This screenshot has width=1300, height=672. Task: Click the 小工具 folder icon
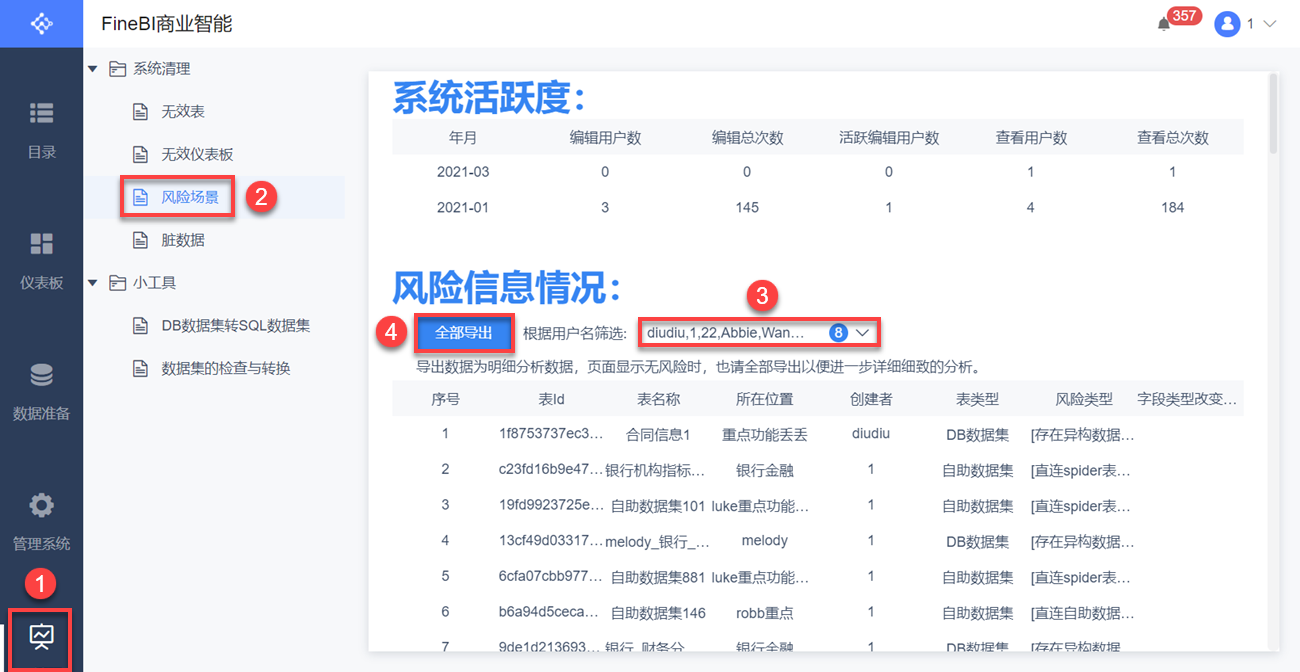[117, 283]
